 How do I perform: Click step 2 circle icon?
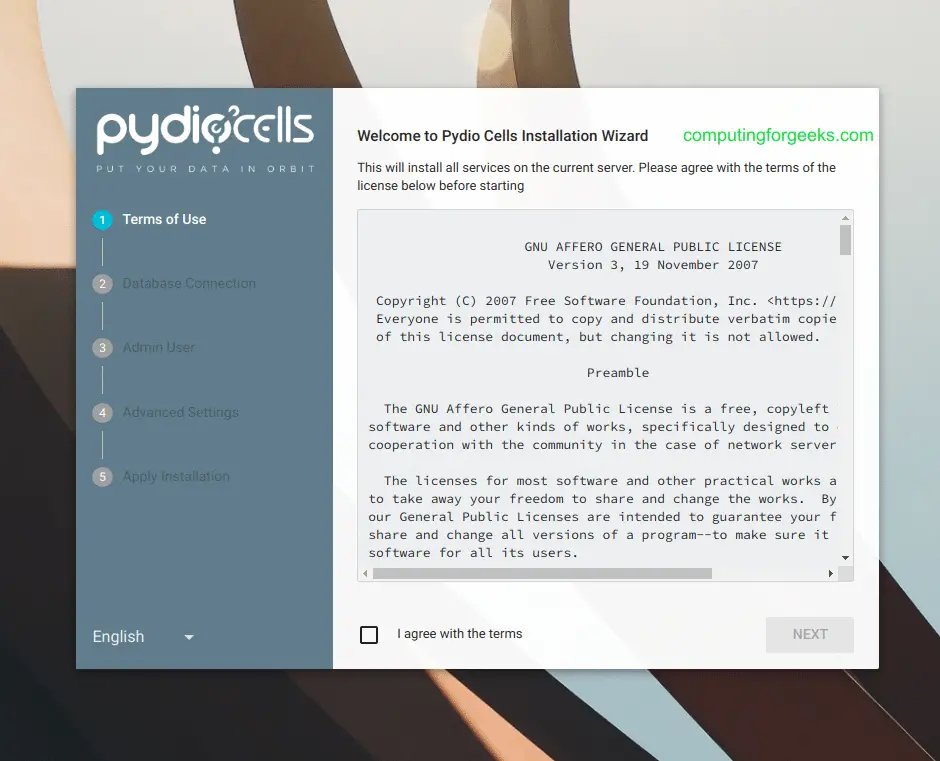(x=103, y=284)
